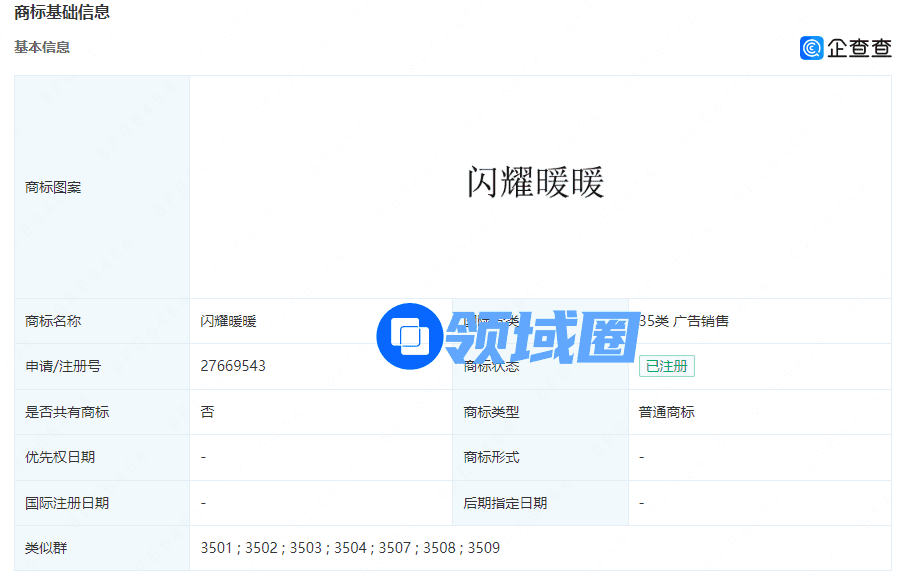Select the 商标基础信息 heading

tap(62, 13)
